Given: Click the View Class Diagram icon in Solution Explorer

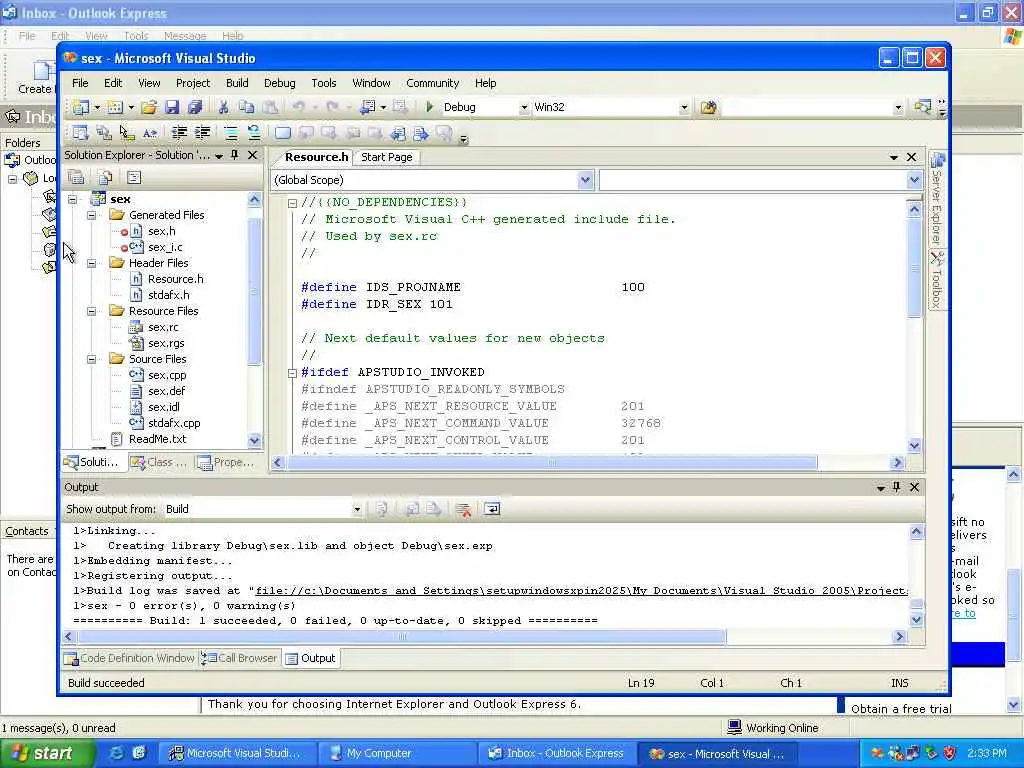Looking at the screenshot, I should [134, 177].
